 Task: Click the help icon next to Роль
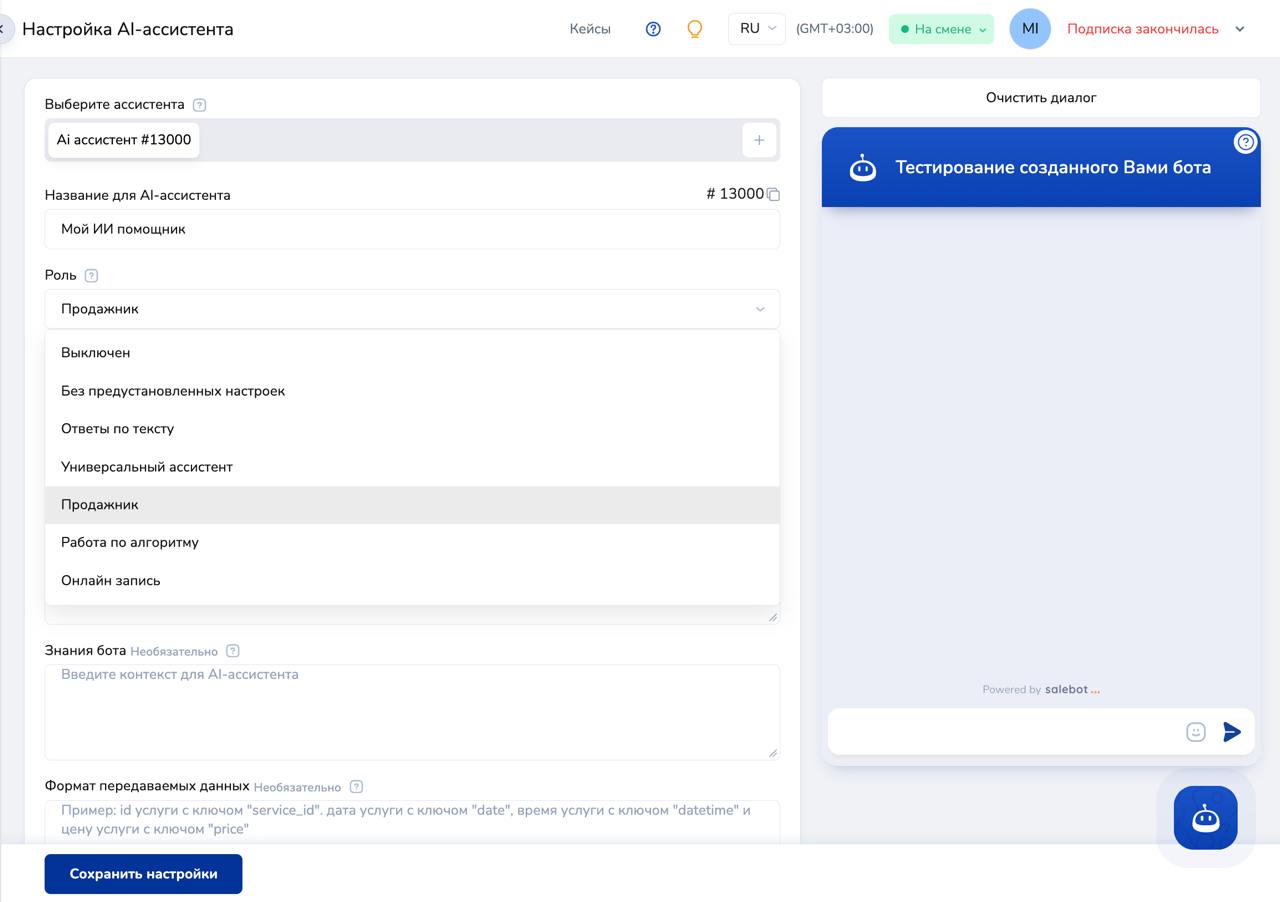coord(91,276)
